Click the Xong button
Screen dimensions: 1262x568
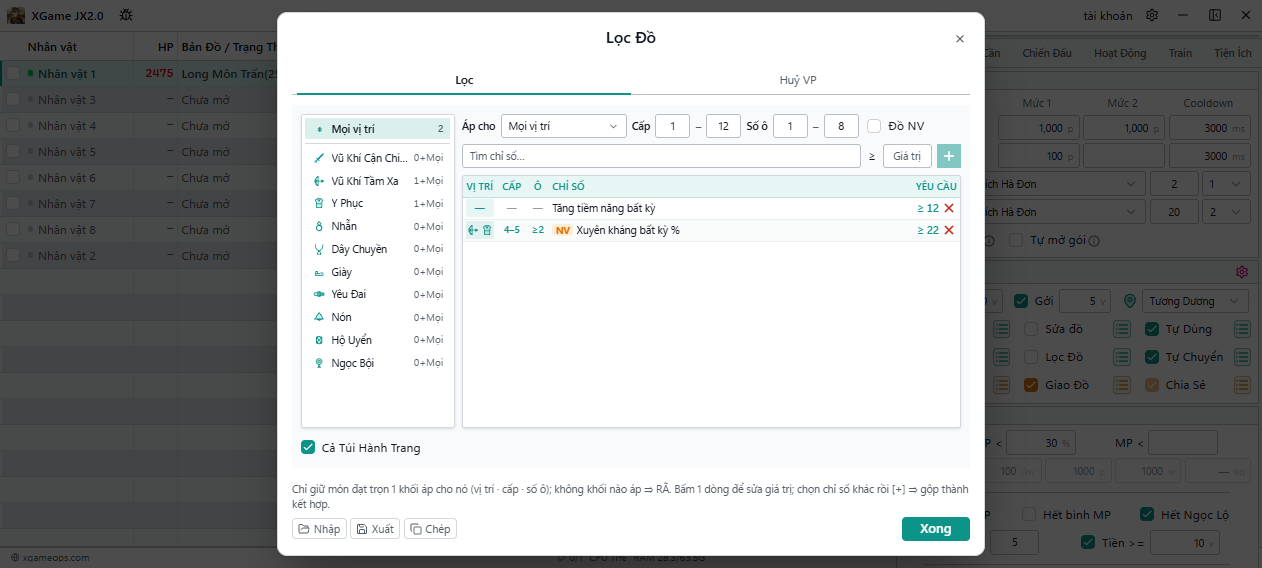coord(936,529)
